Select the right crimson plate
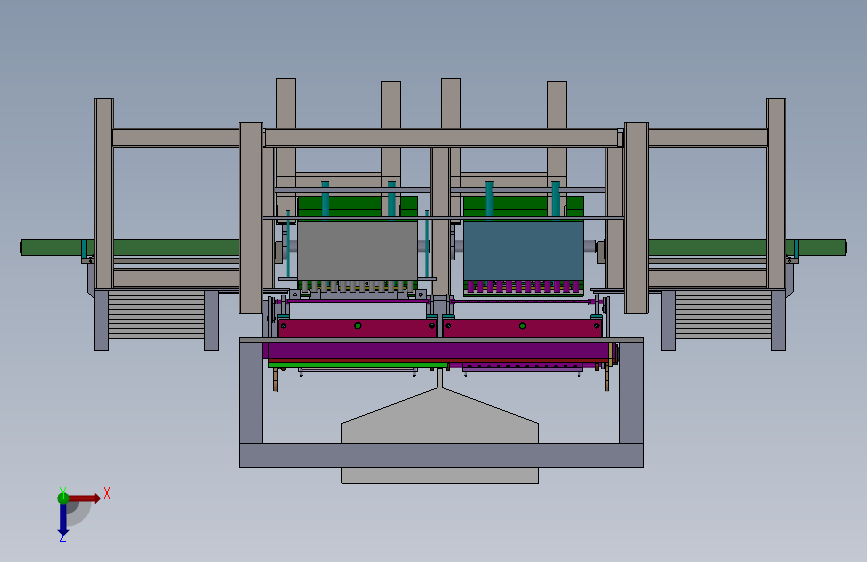Screen dimensions: 867x562 tap(523, 327)
